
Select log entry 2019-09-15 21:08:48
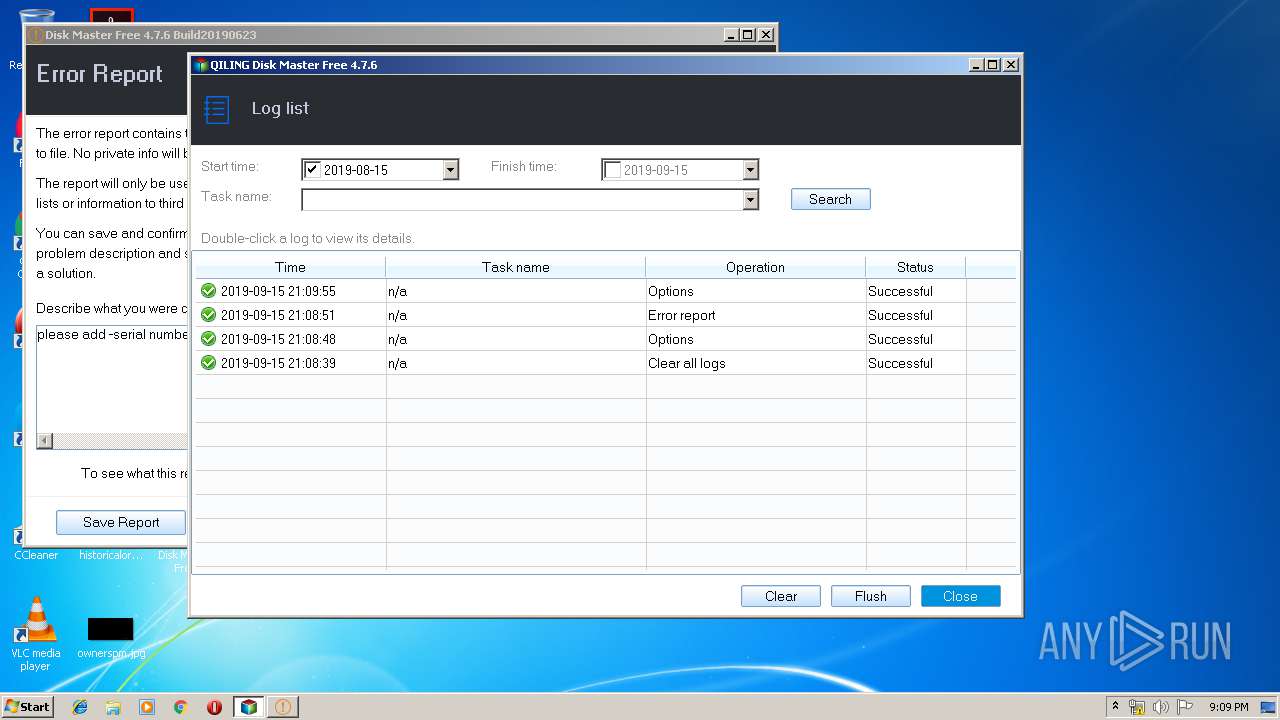point(606,339)
